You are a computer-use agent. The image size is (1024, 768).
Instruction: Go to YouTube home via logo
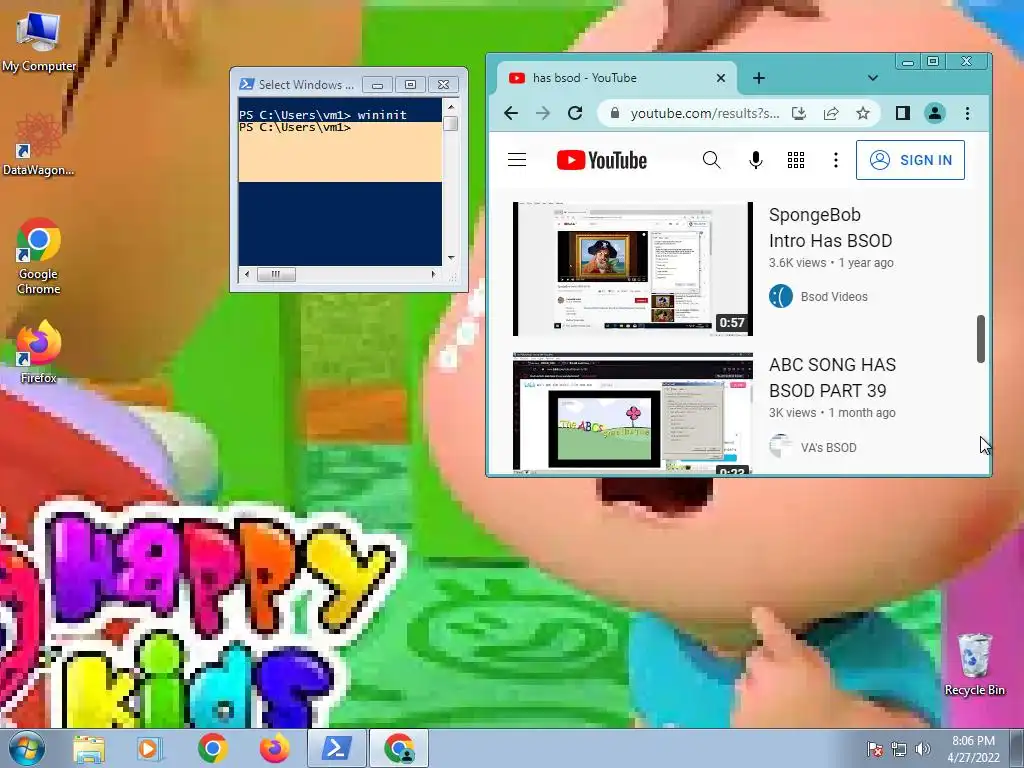pyautogui.click(x=601, y=159)
